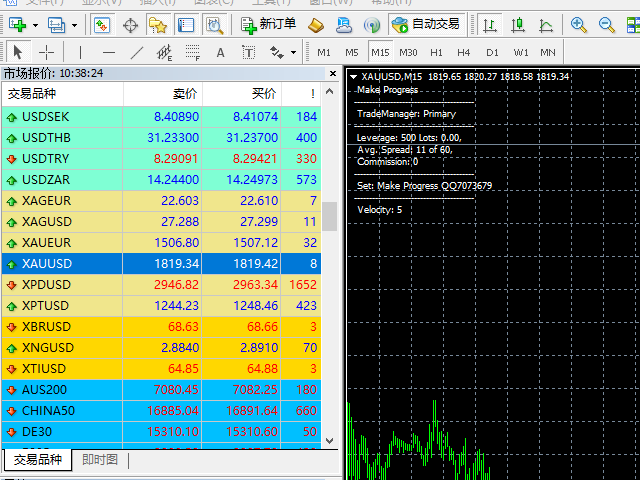The height and width of the screenshot is (480, 640).
Task: Select the horizontal line drawing tool
Action: (x=109, y=52)
